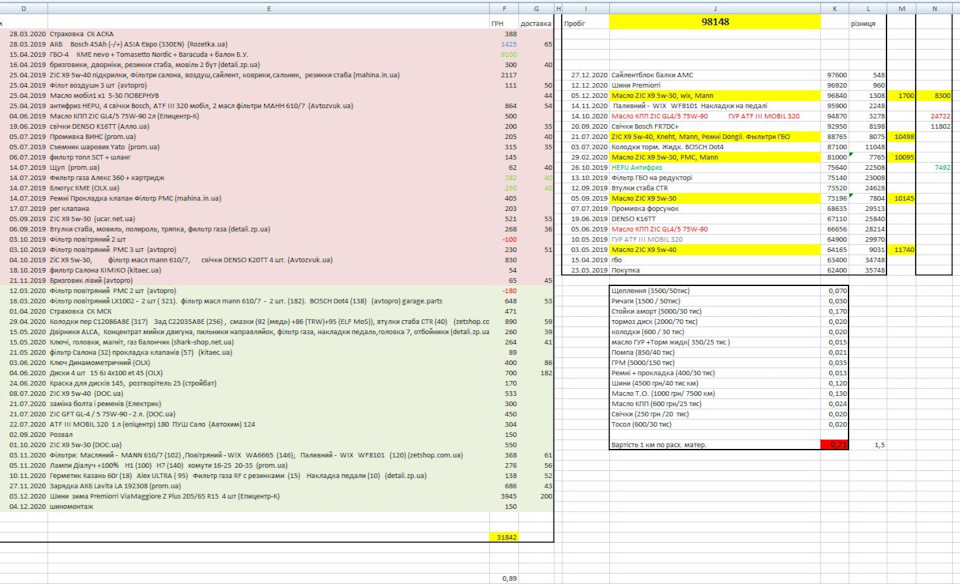Select the 'ГРН' header cell
The height and width of the screenshot is (584, 960).
click(x=504, y=23)
